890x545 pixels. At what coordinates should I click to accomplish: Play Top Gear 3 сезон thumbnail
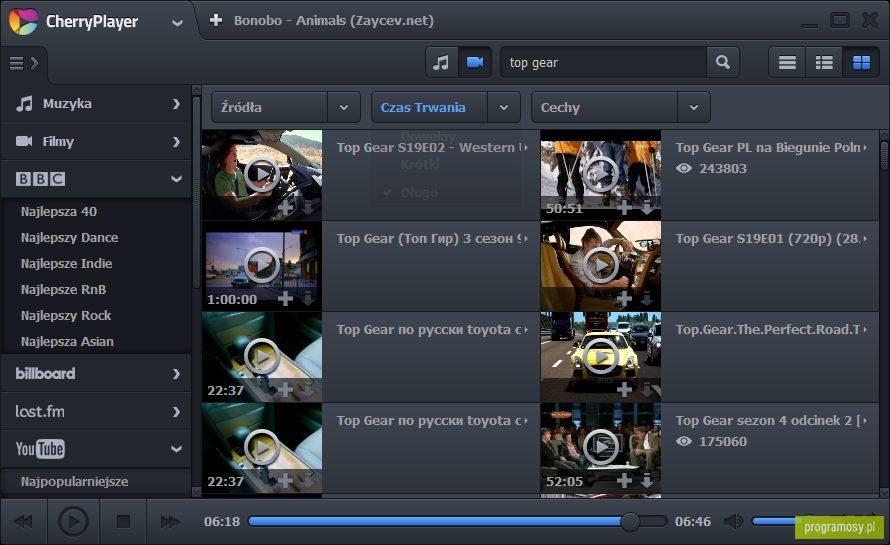[262, 265]
